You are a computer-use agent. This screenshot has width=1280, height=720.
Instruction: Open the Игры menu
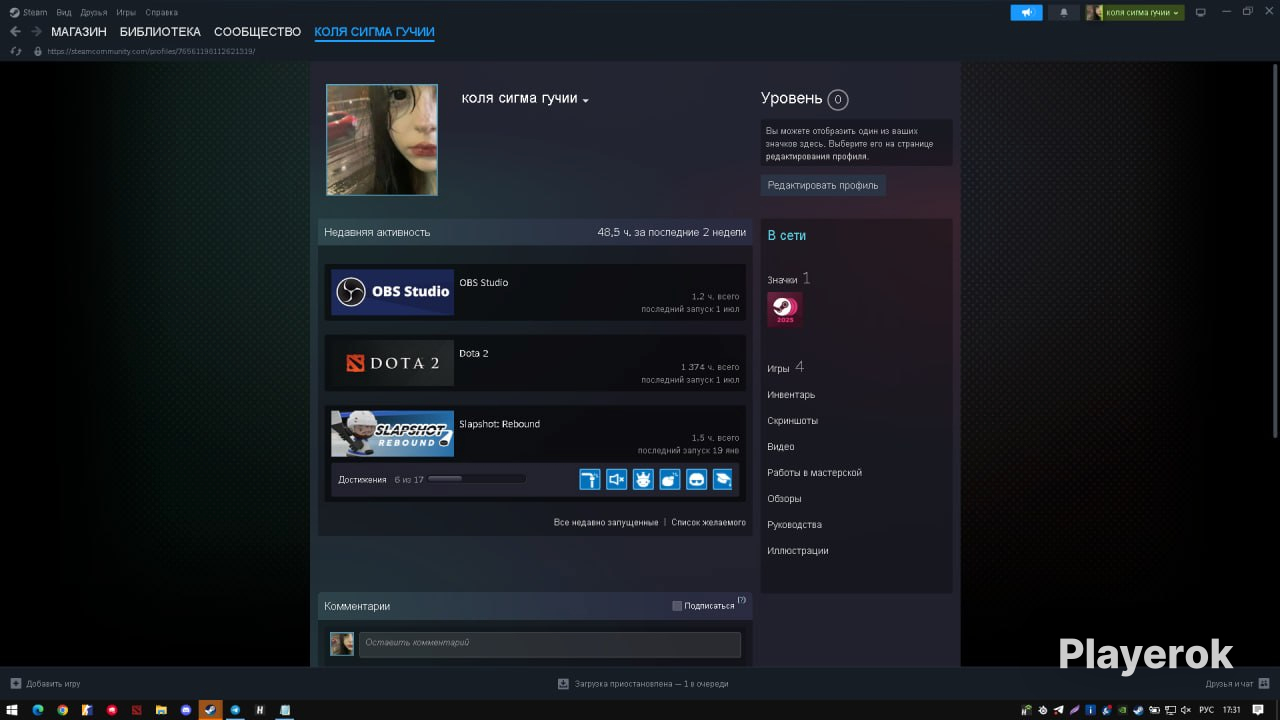coord(126,12)
